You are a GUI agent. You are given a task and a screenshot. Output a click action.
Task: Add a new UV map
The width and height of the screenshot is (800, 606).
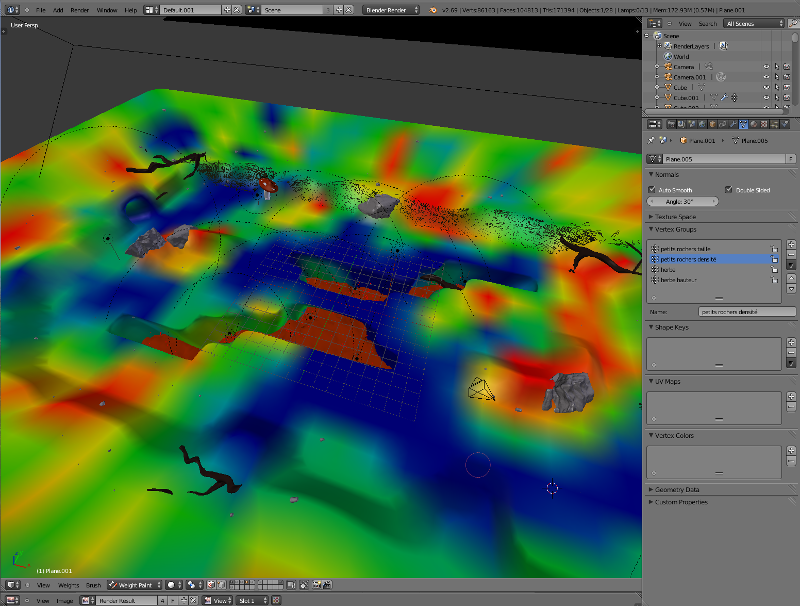click(791, 396)
